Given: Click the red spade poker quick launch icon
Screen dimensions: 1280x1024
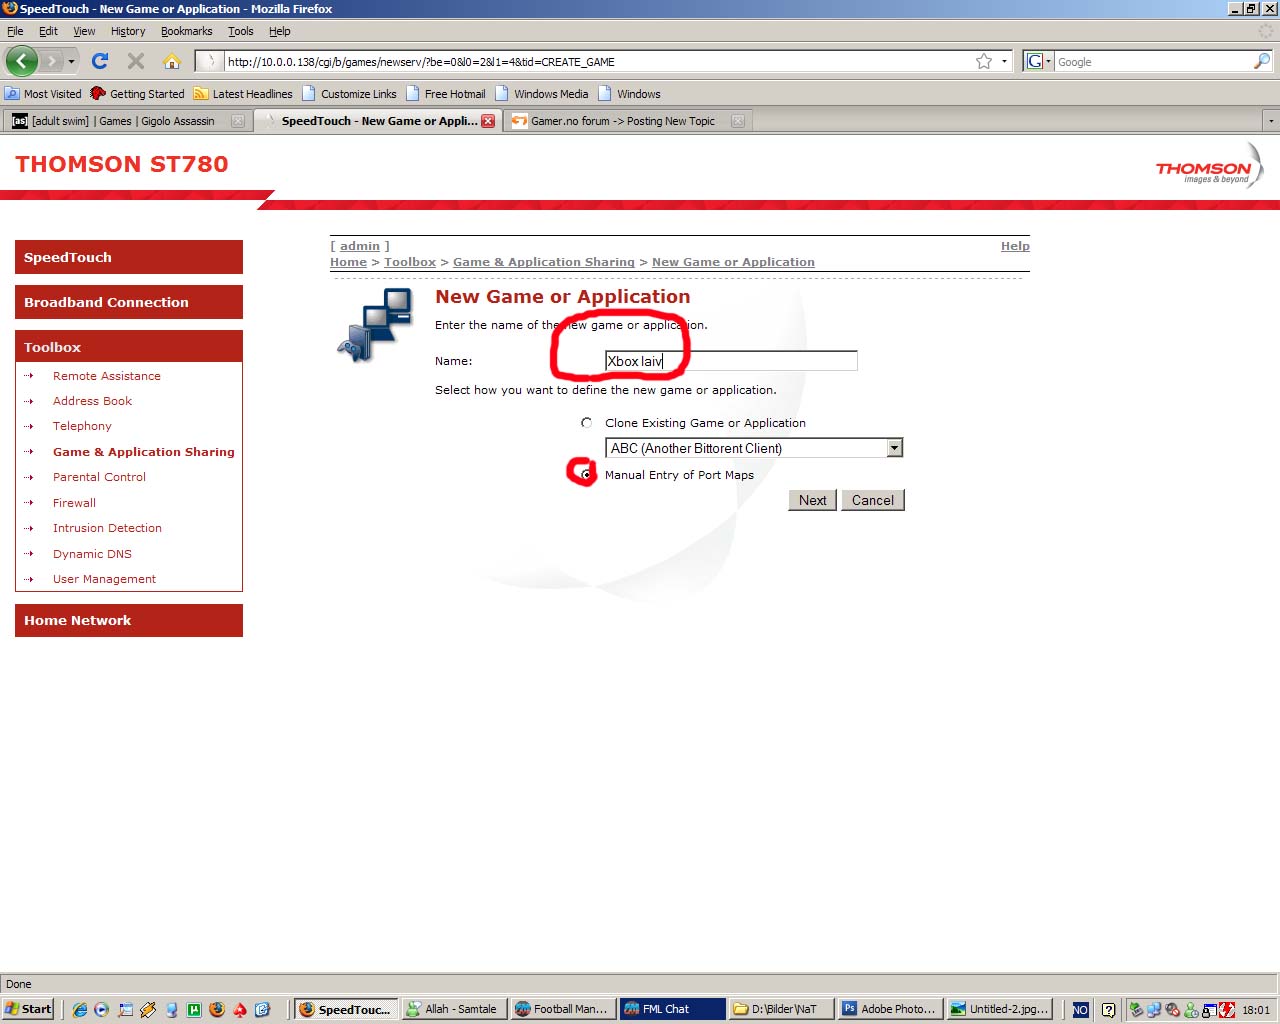Looking at the screenshot, I should click(240, 1009).
